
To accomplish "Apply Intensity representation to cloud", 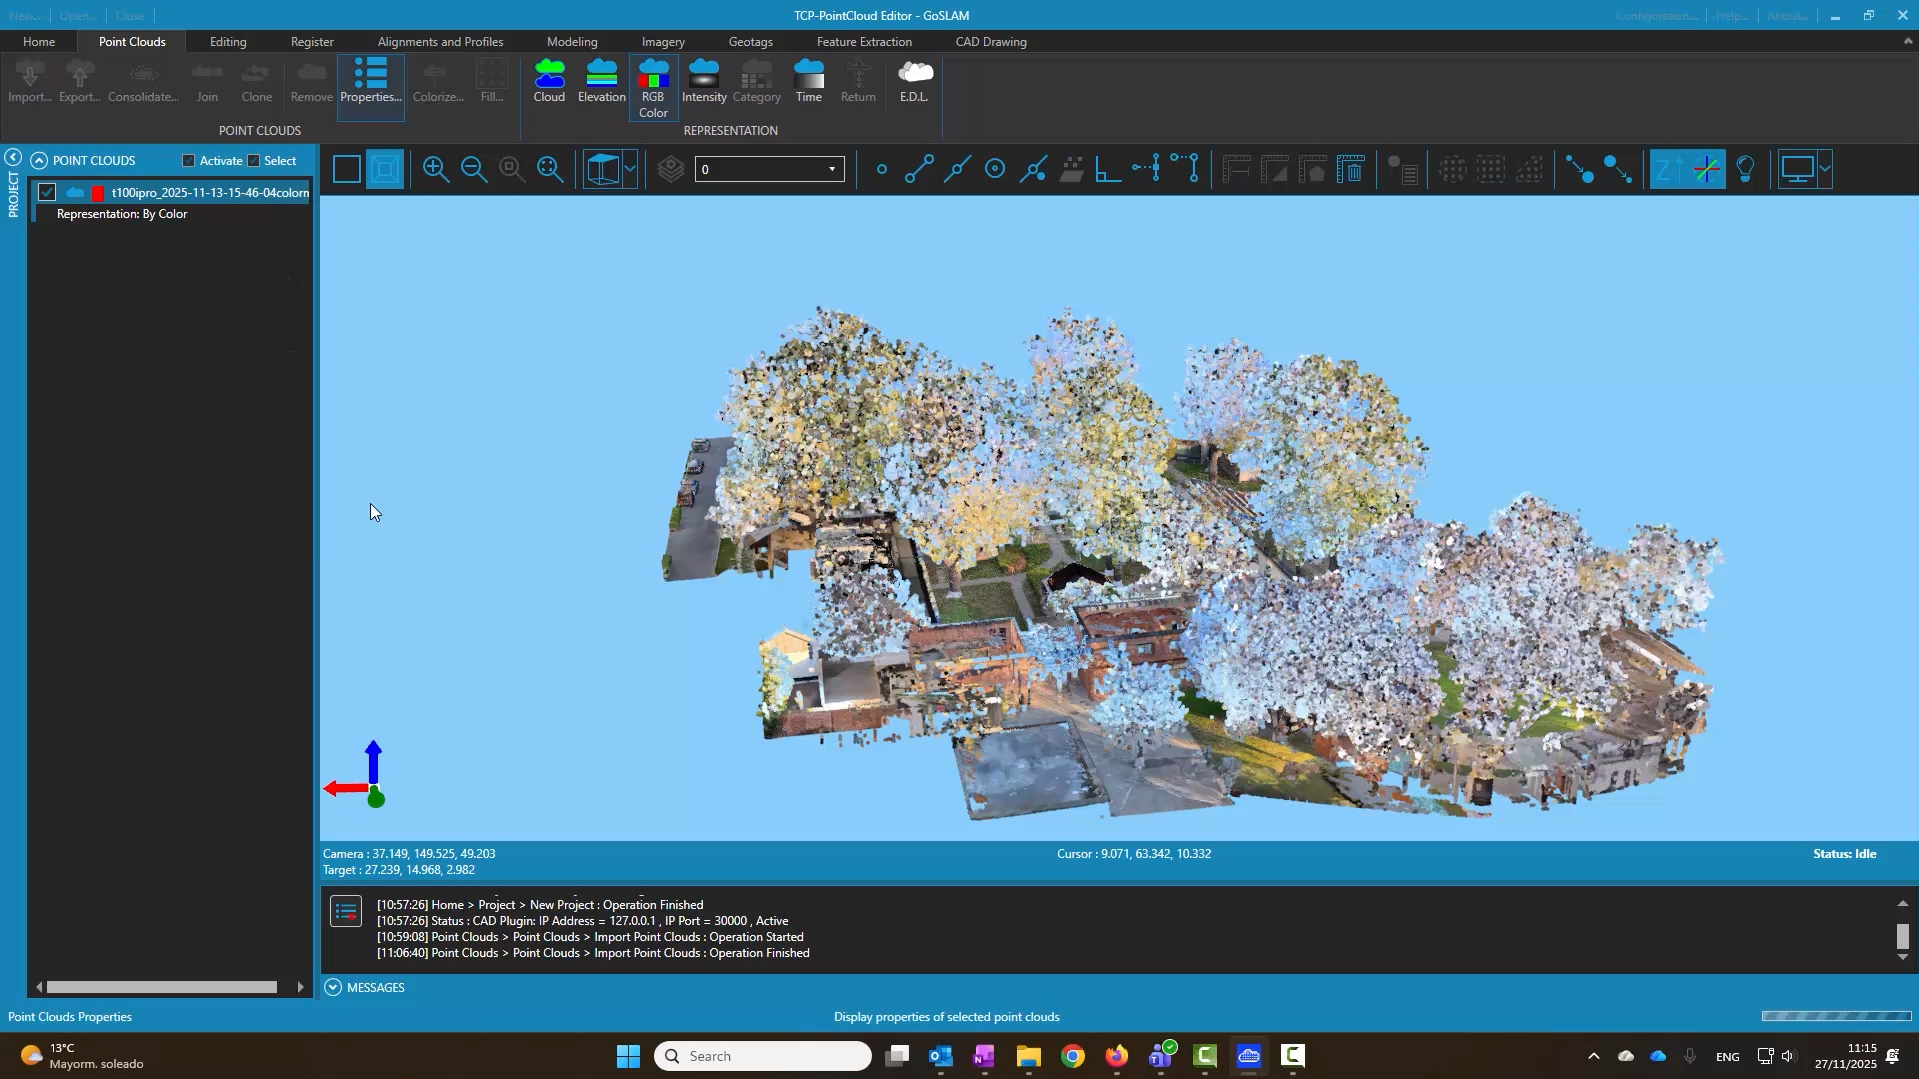I will click(704, 81).
